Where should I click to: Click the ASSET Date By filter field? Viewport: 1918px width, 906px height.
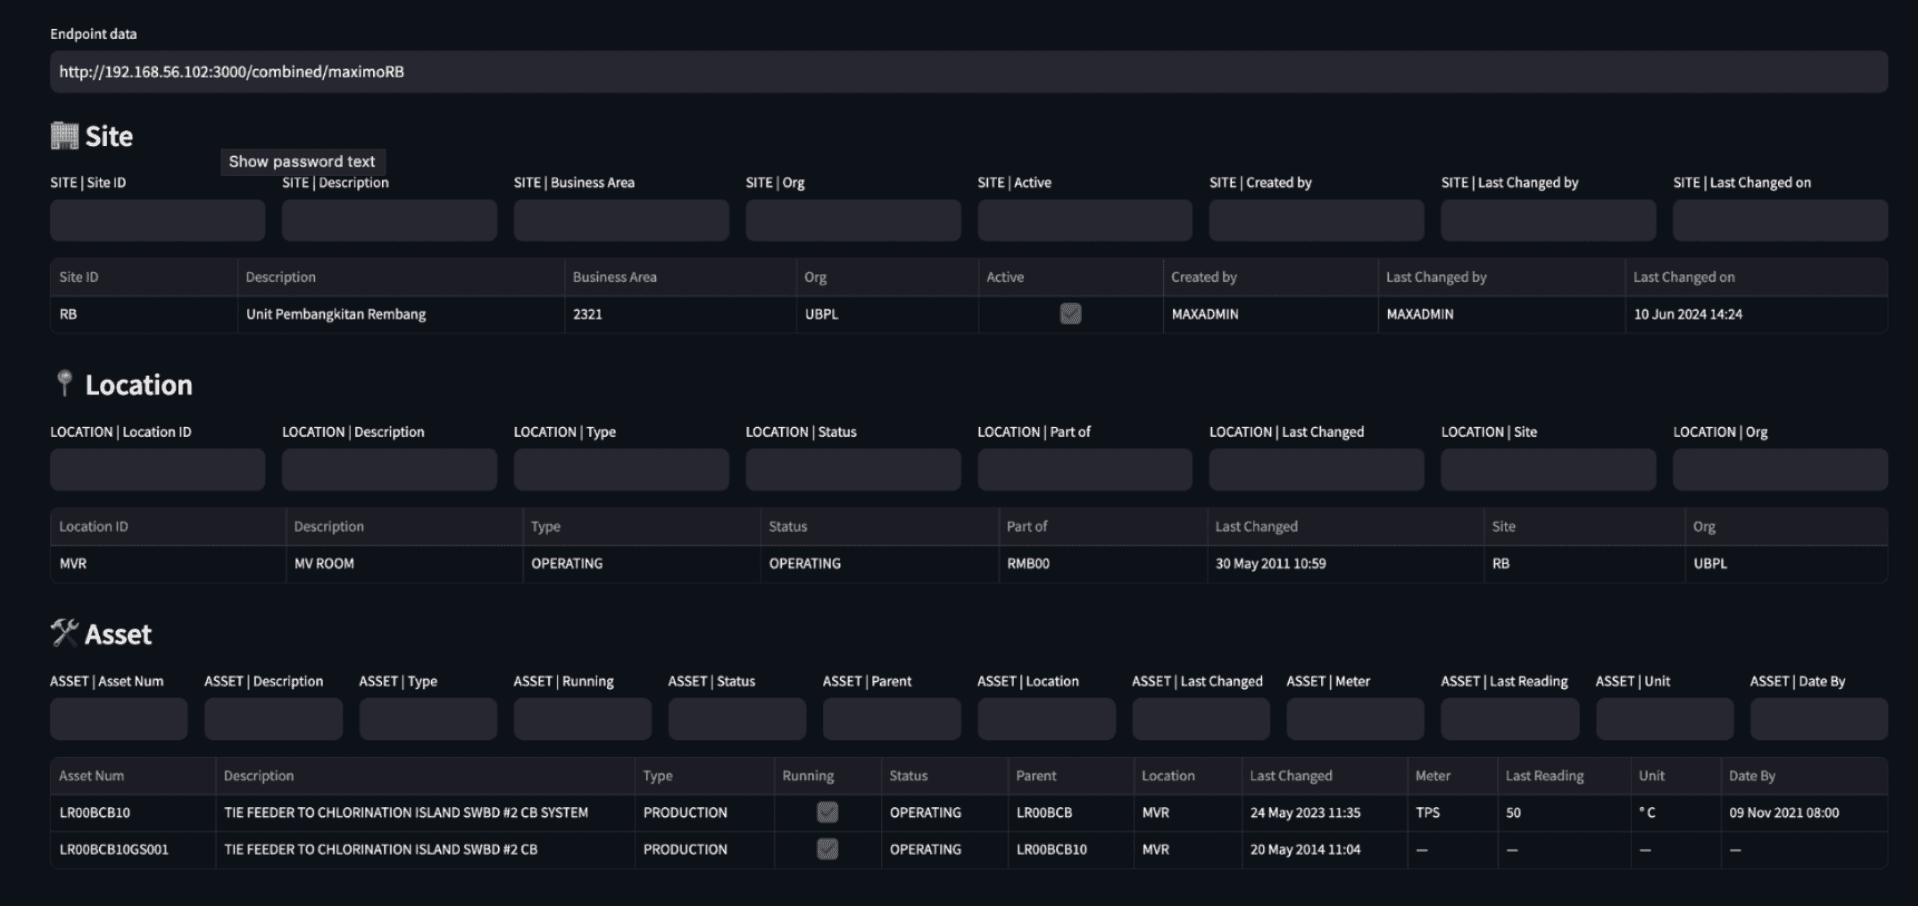tap(1819, 718)
